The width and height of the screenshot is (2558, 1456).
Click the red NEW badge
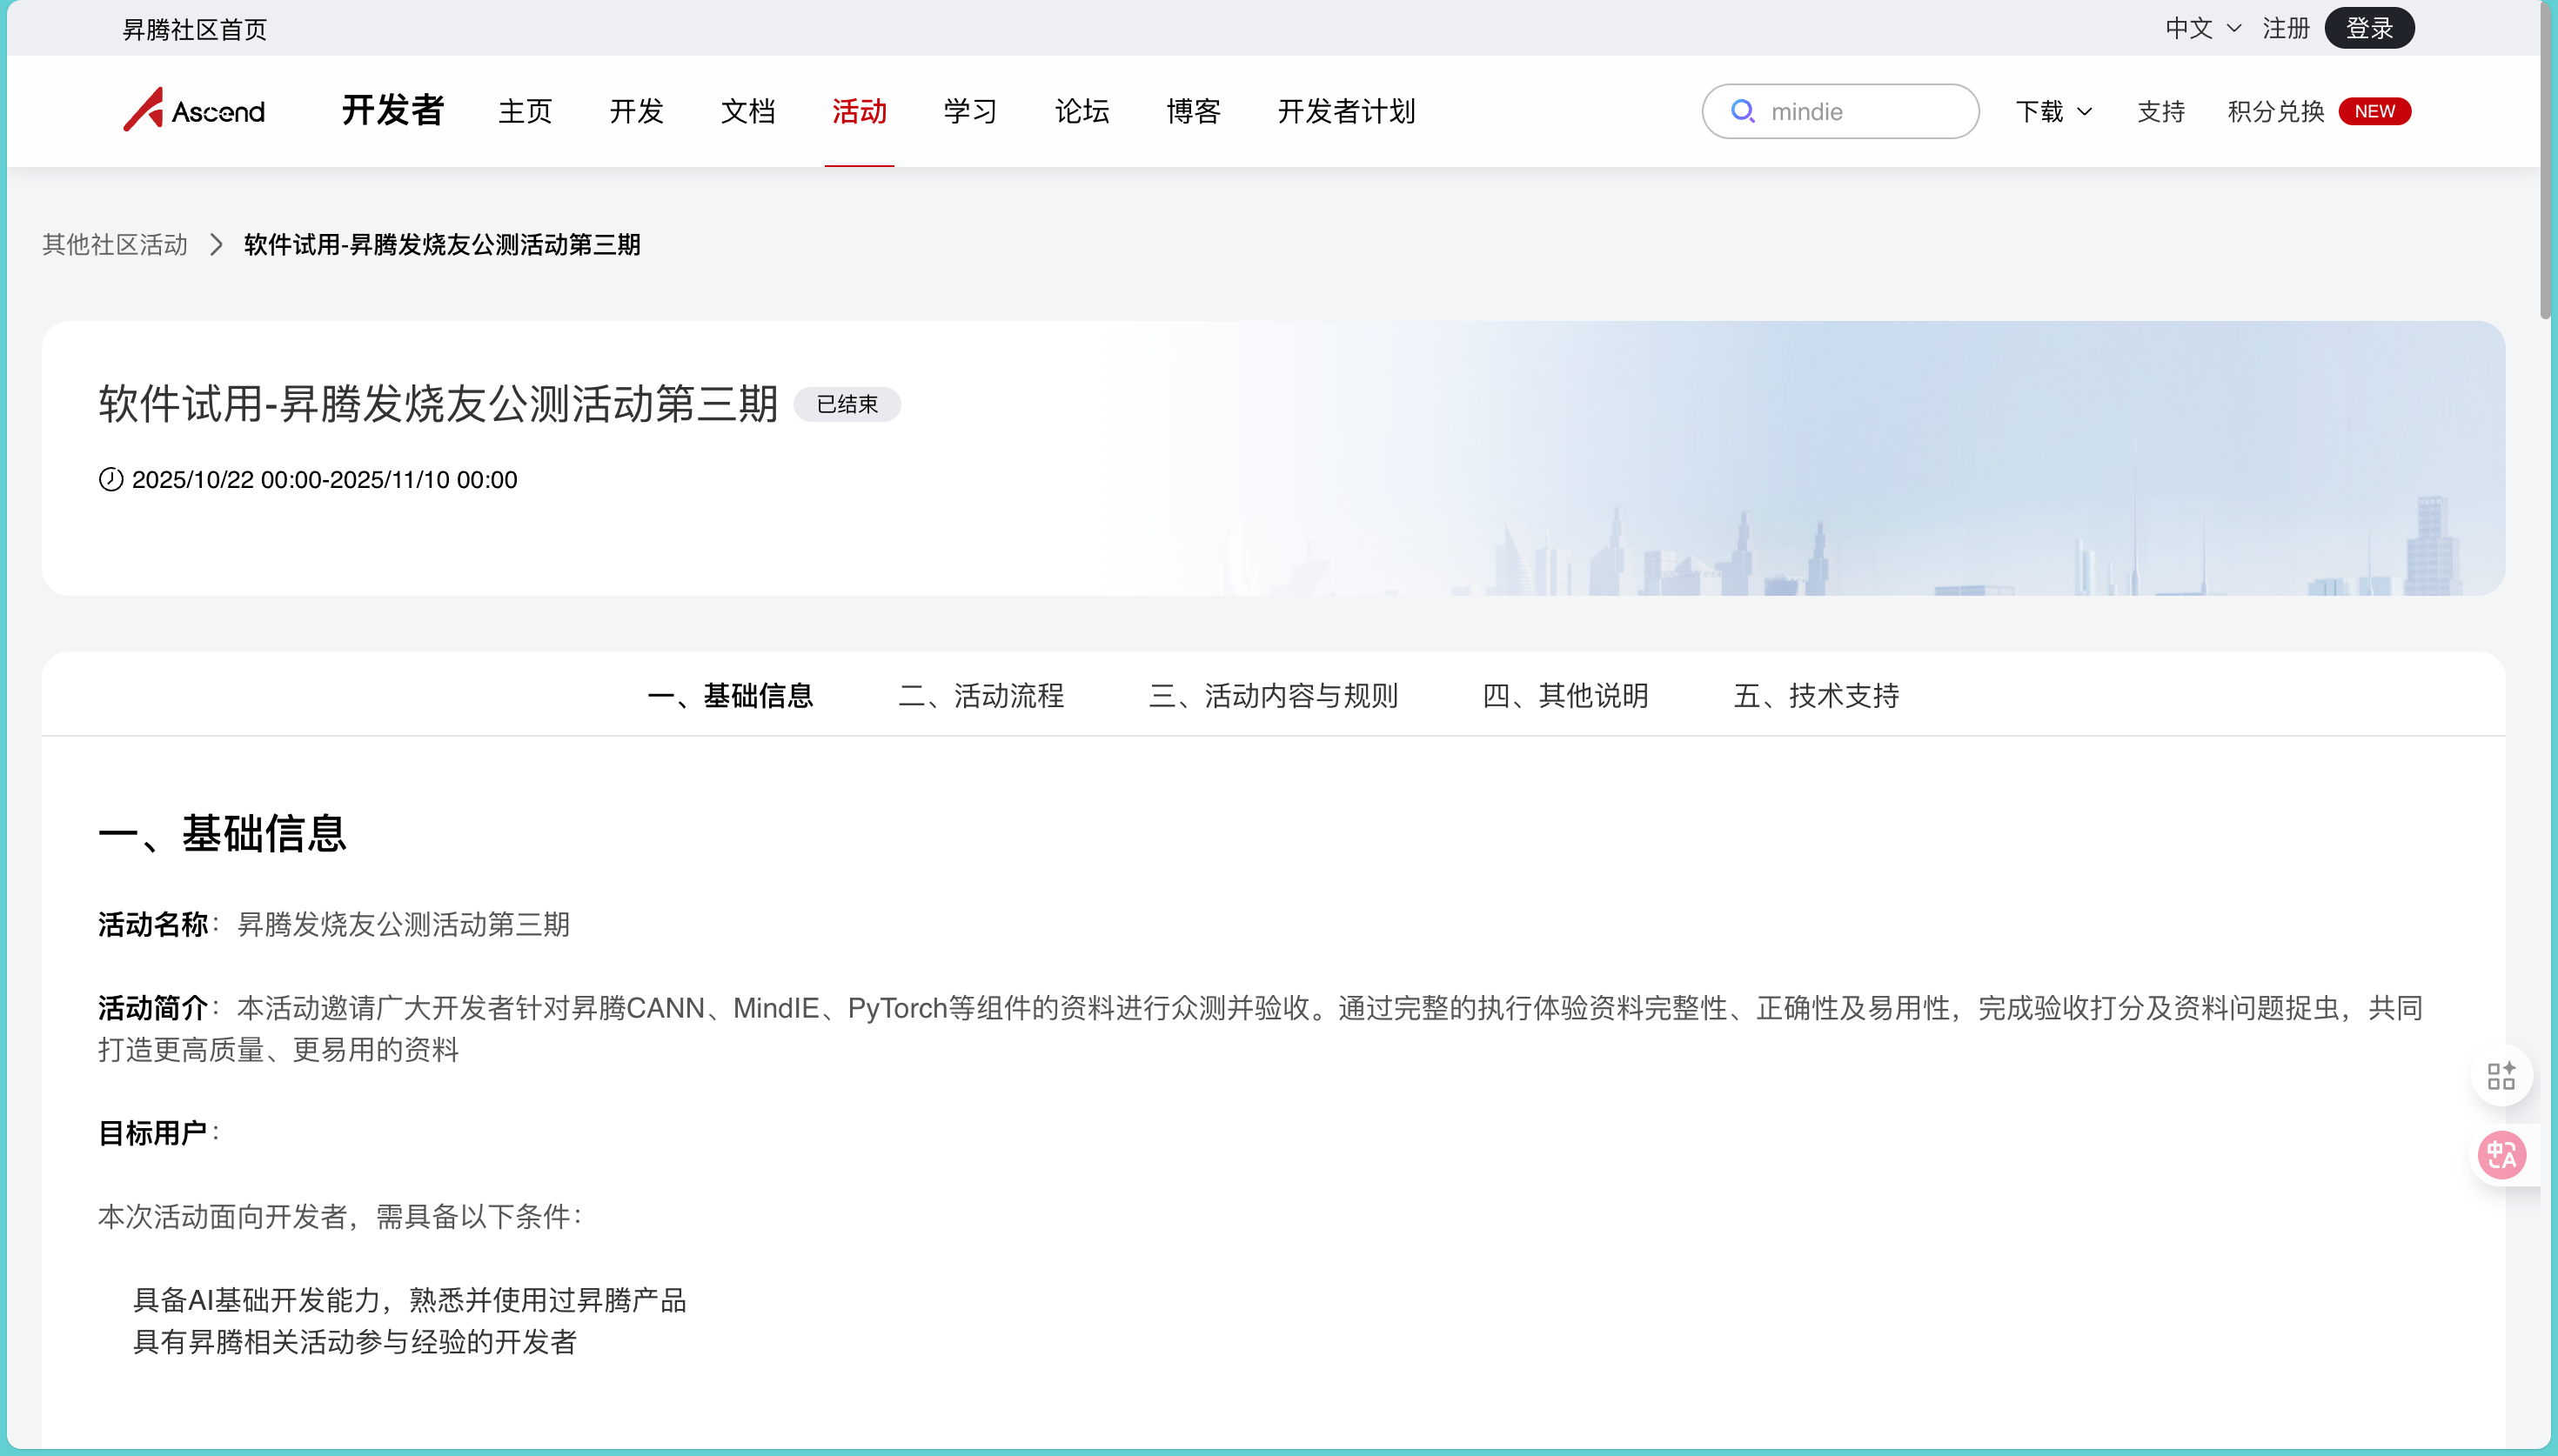point(2374,111)
